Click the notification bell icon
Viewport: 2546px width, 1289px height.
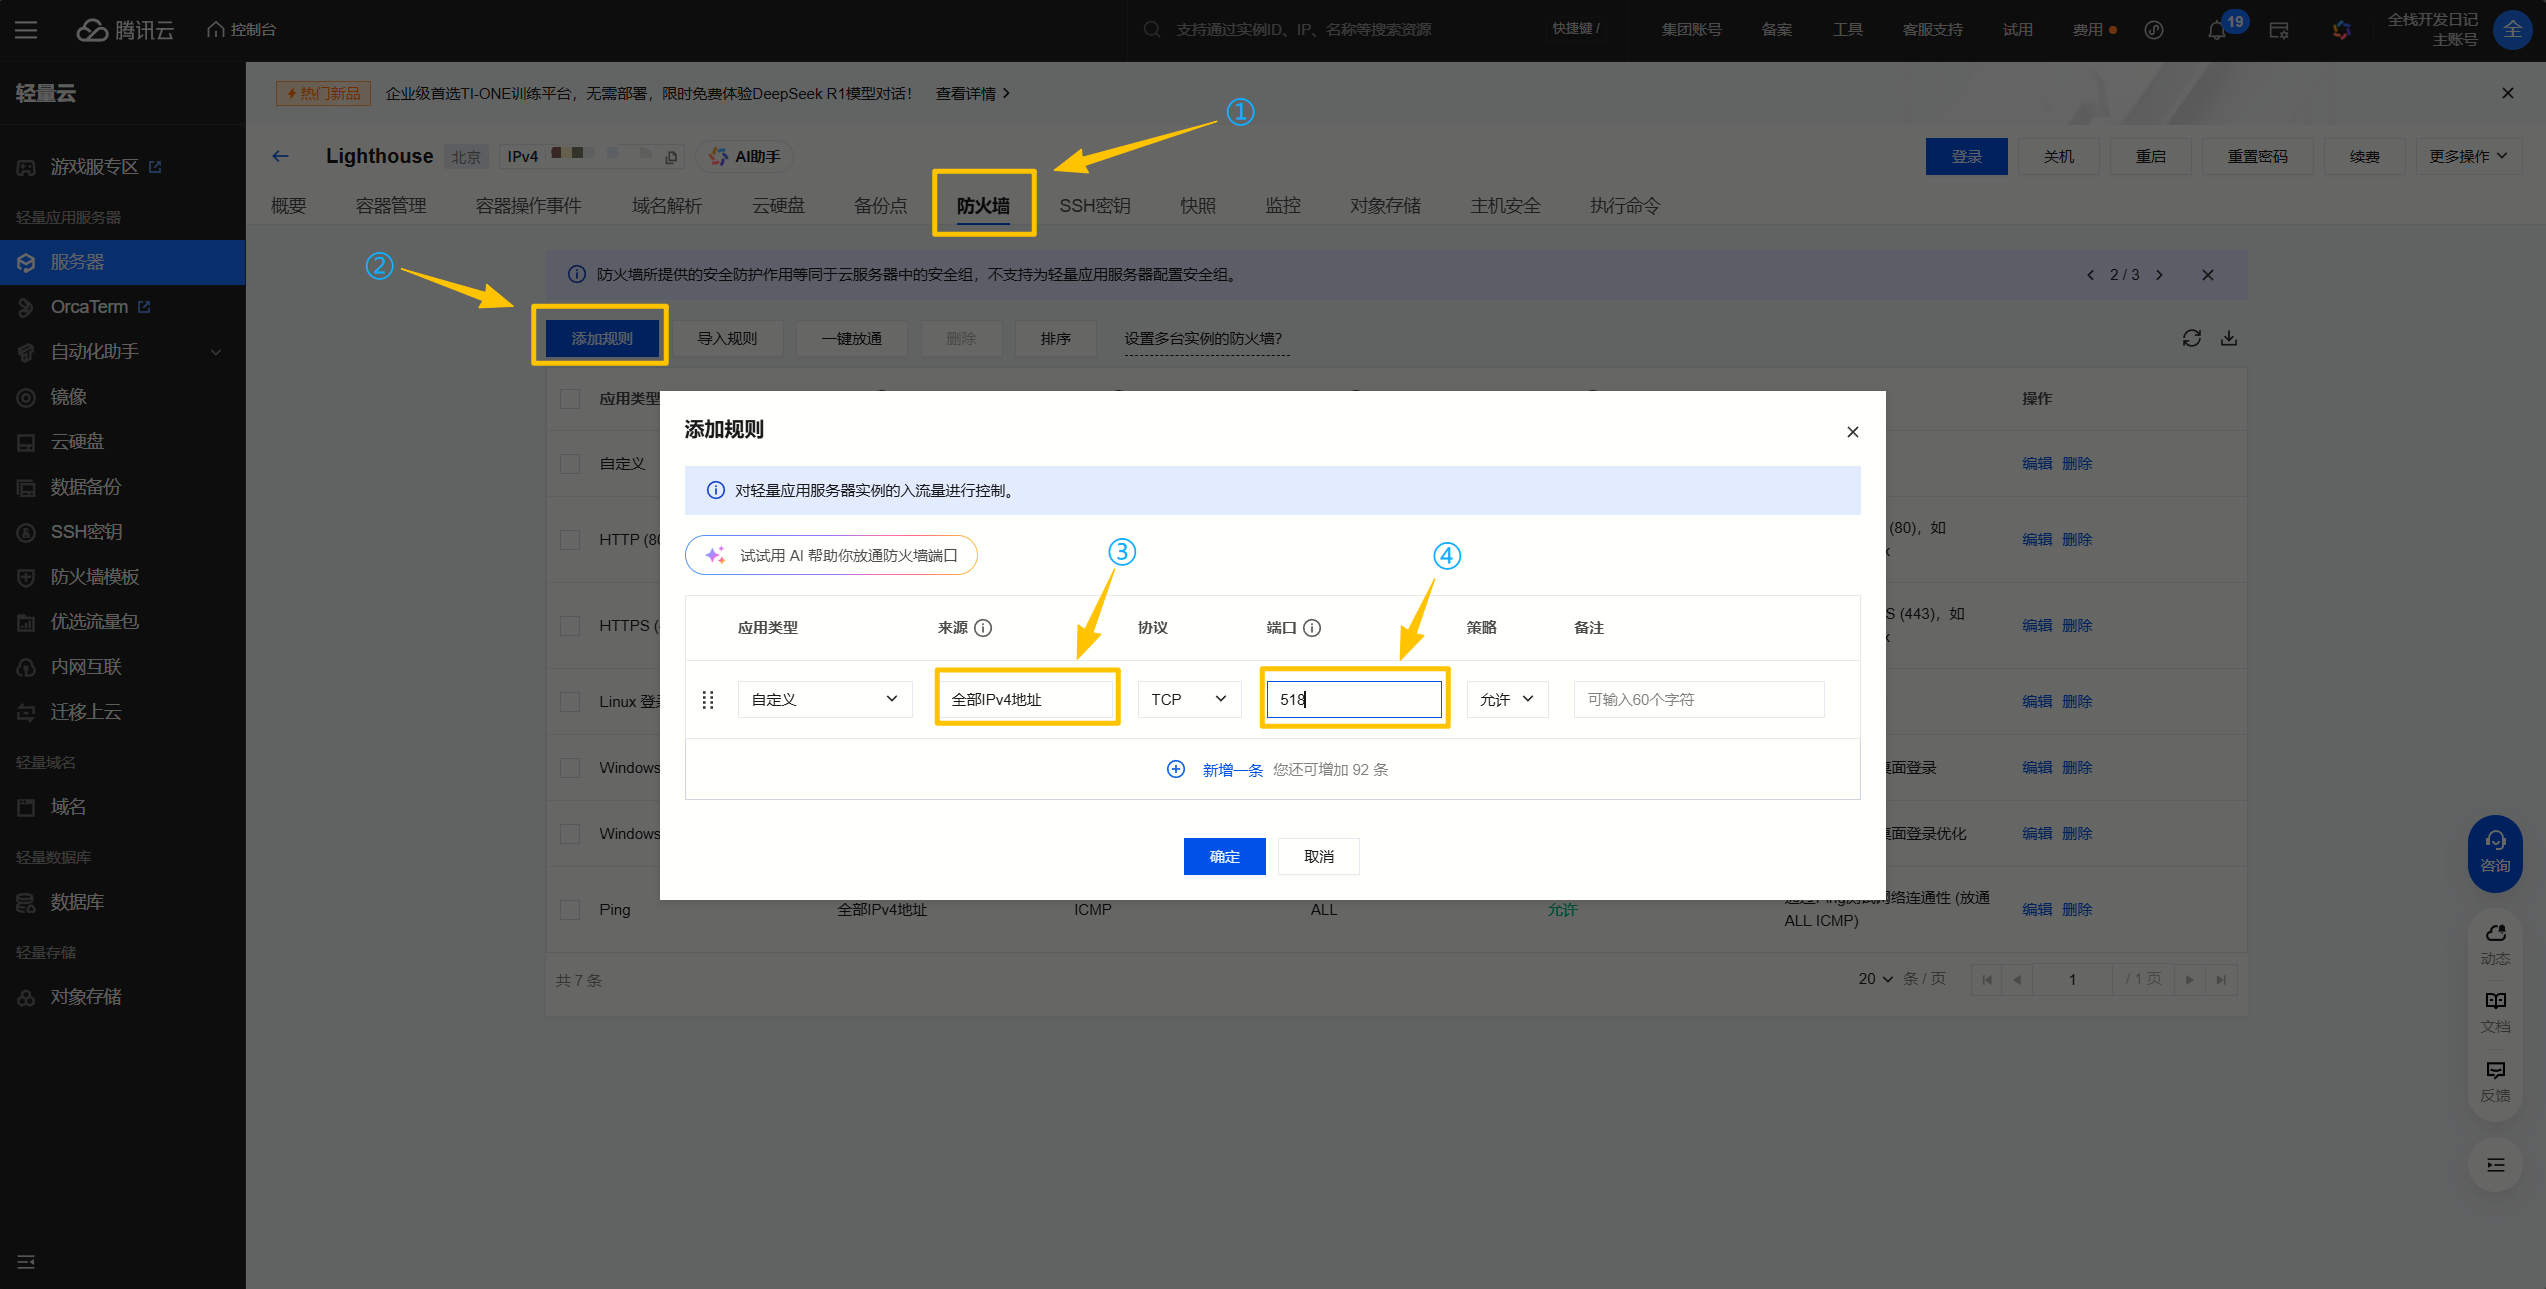tap(2216, 30)
